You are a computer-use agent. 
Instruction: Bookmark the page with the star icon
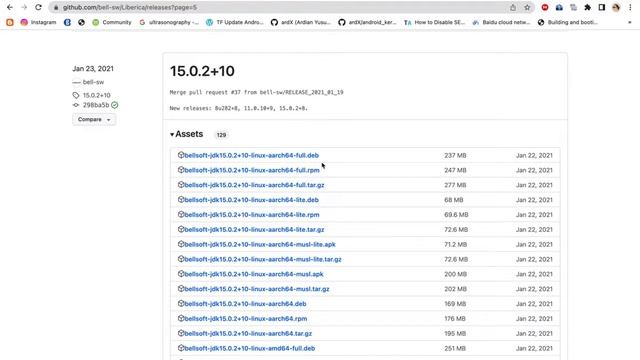click(x=527, y=7)
